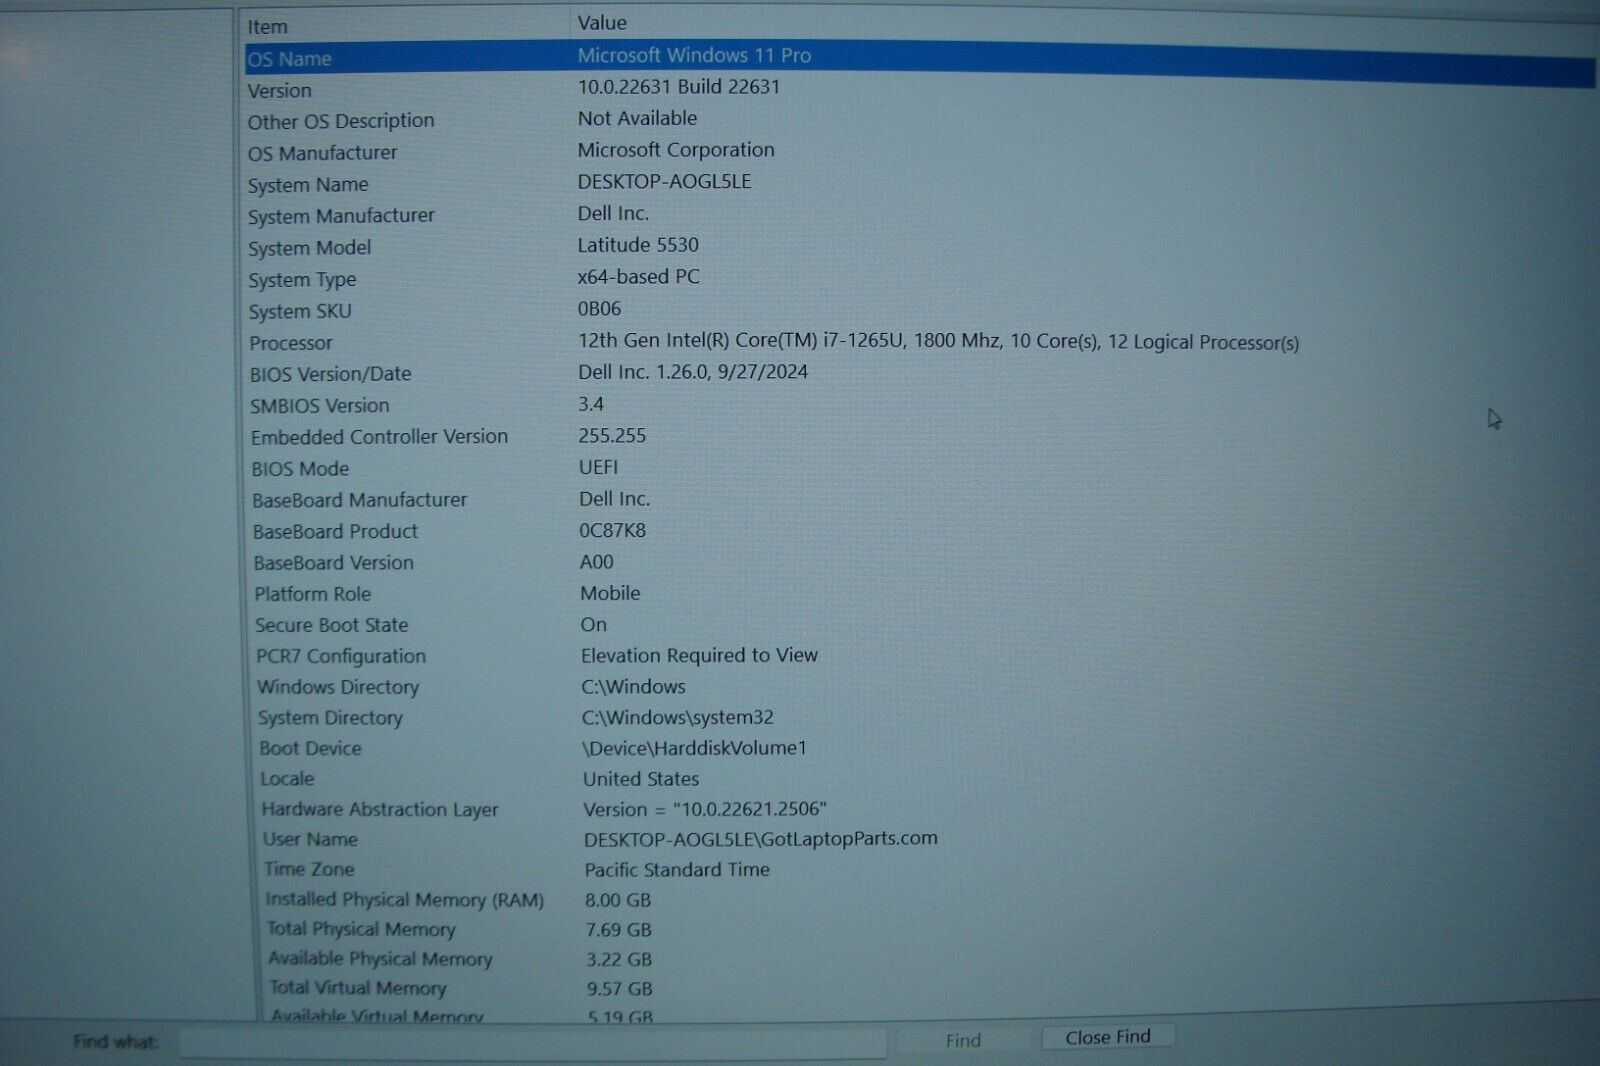The image size is (1600, 1066).
Task: Click the value 3.22 GB
Action: (x=618, y=960)
